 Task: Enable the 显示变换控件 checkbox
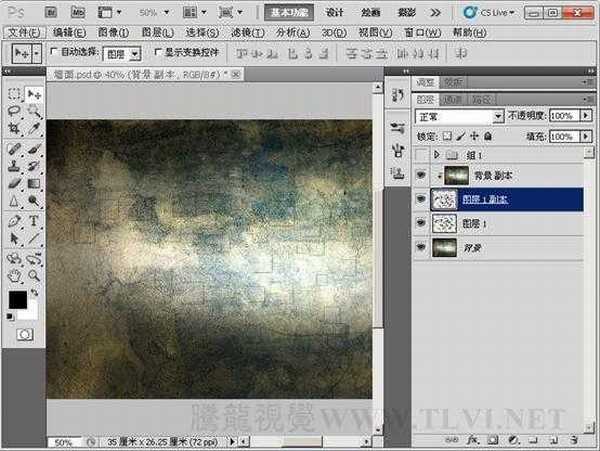pos(158,51)
